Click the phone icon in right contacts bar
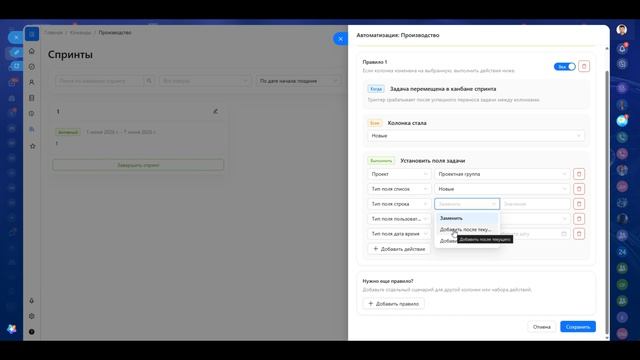The width and height of the screenshot is (640, 360). [x=622, y=138]
